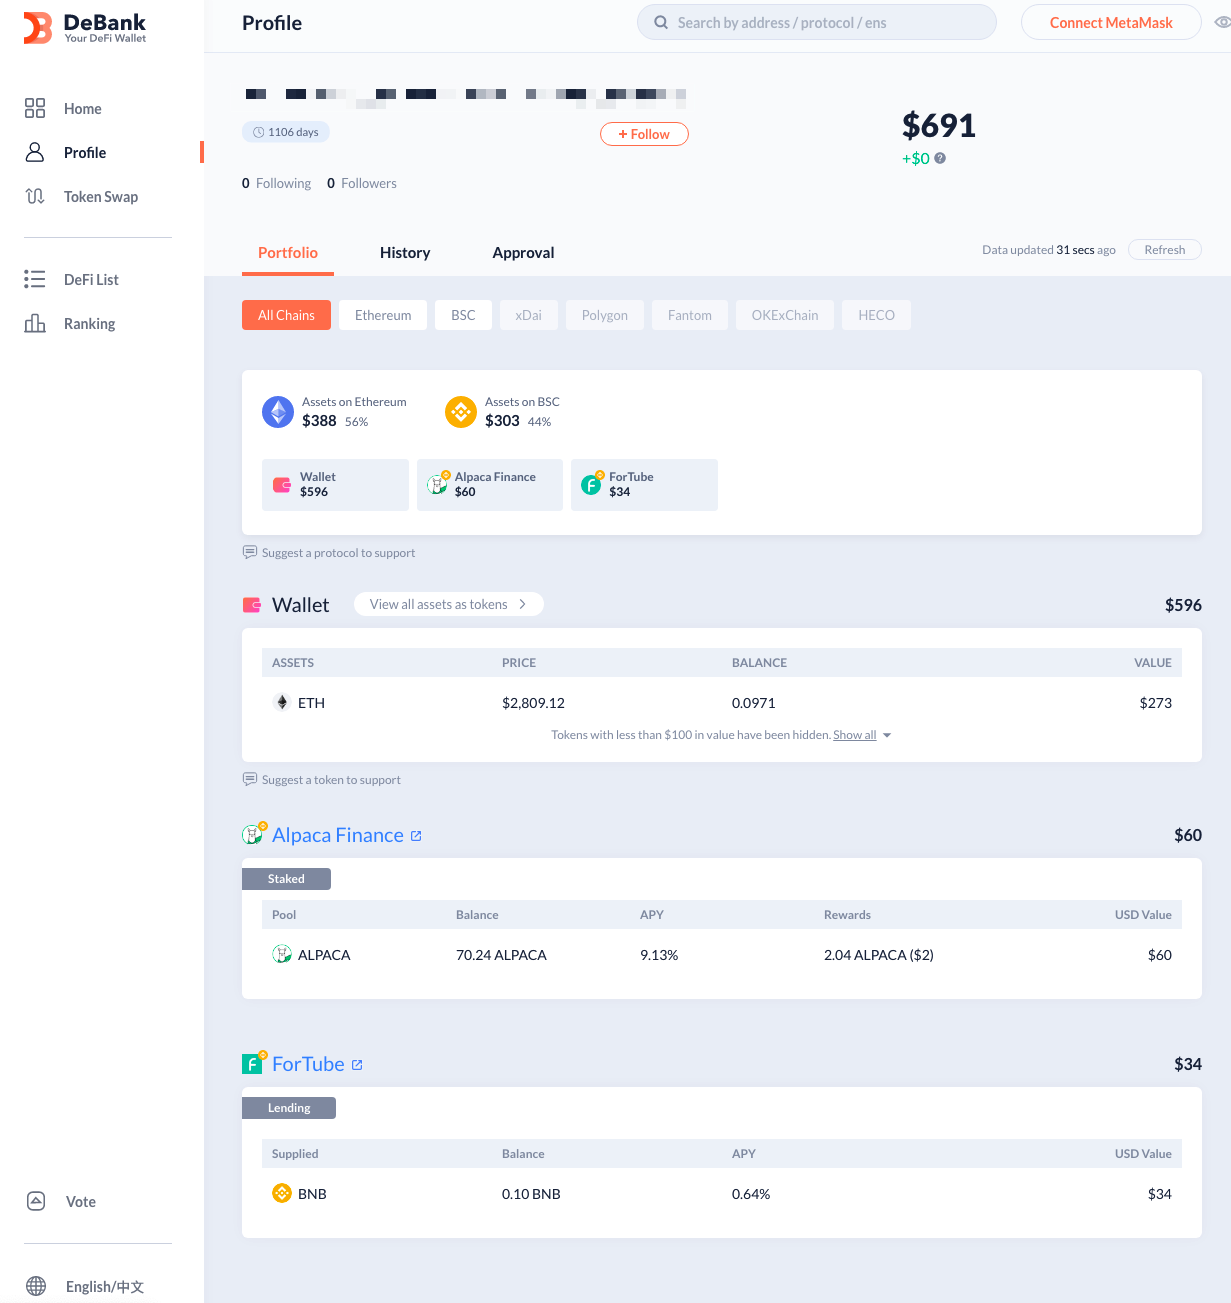The width and height of the screenshot is (1231, 1303).
Task: Click the BSC assets icon
Action: coord(461,412)
